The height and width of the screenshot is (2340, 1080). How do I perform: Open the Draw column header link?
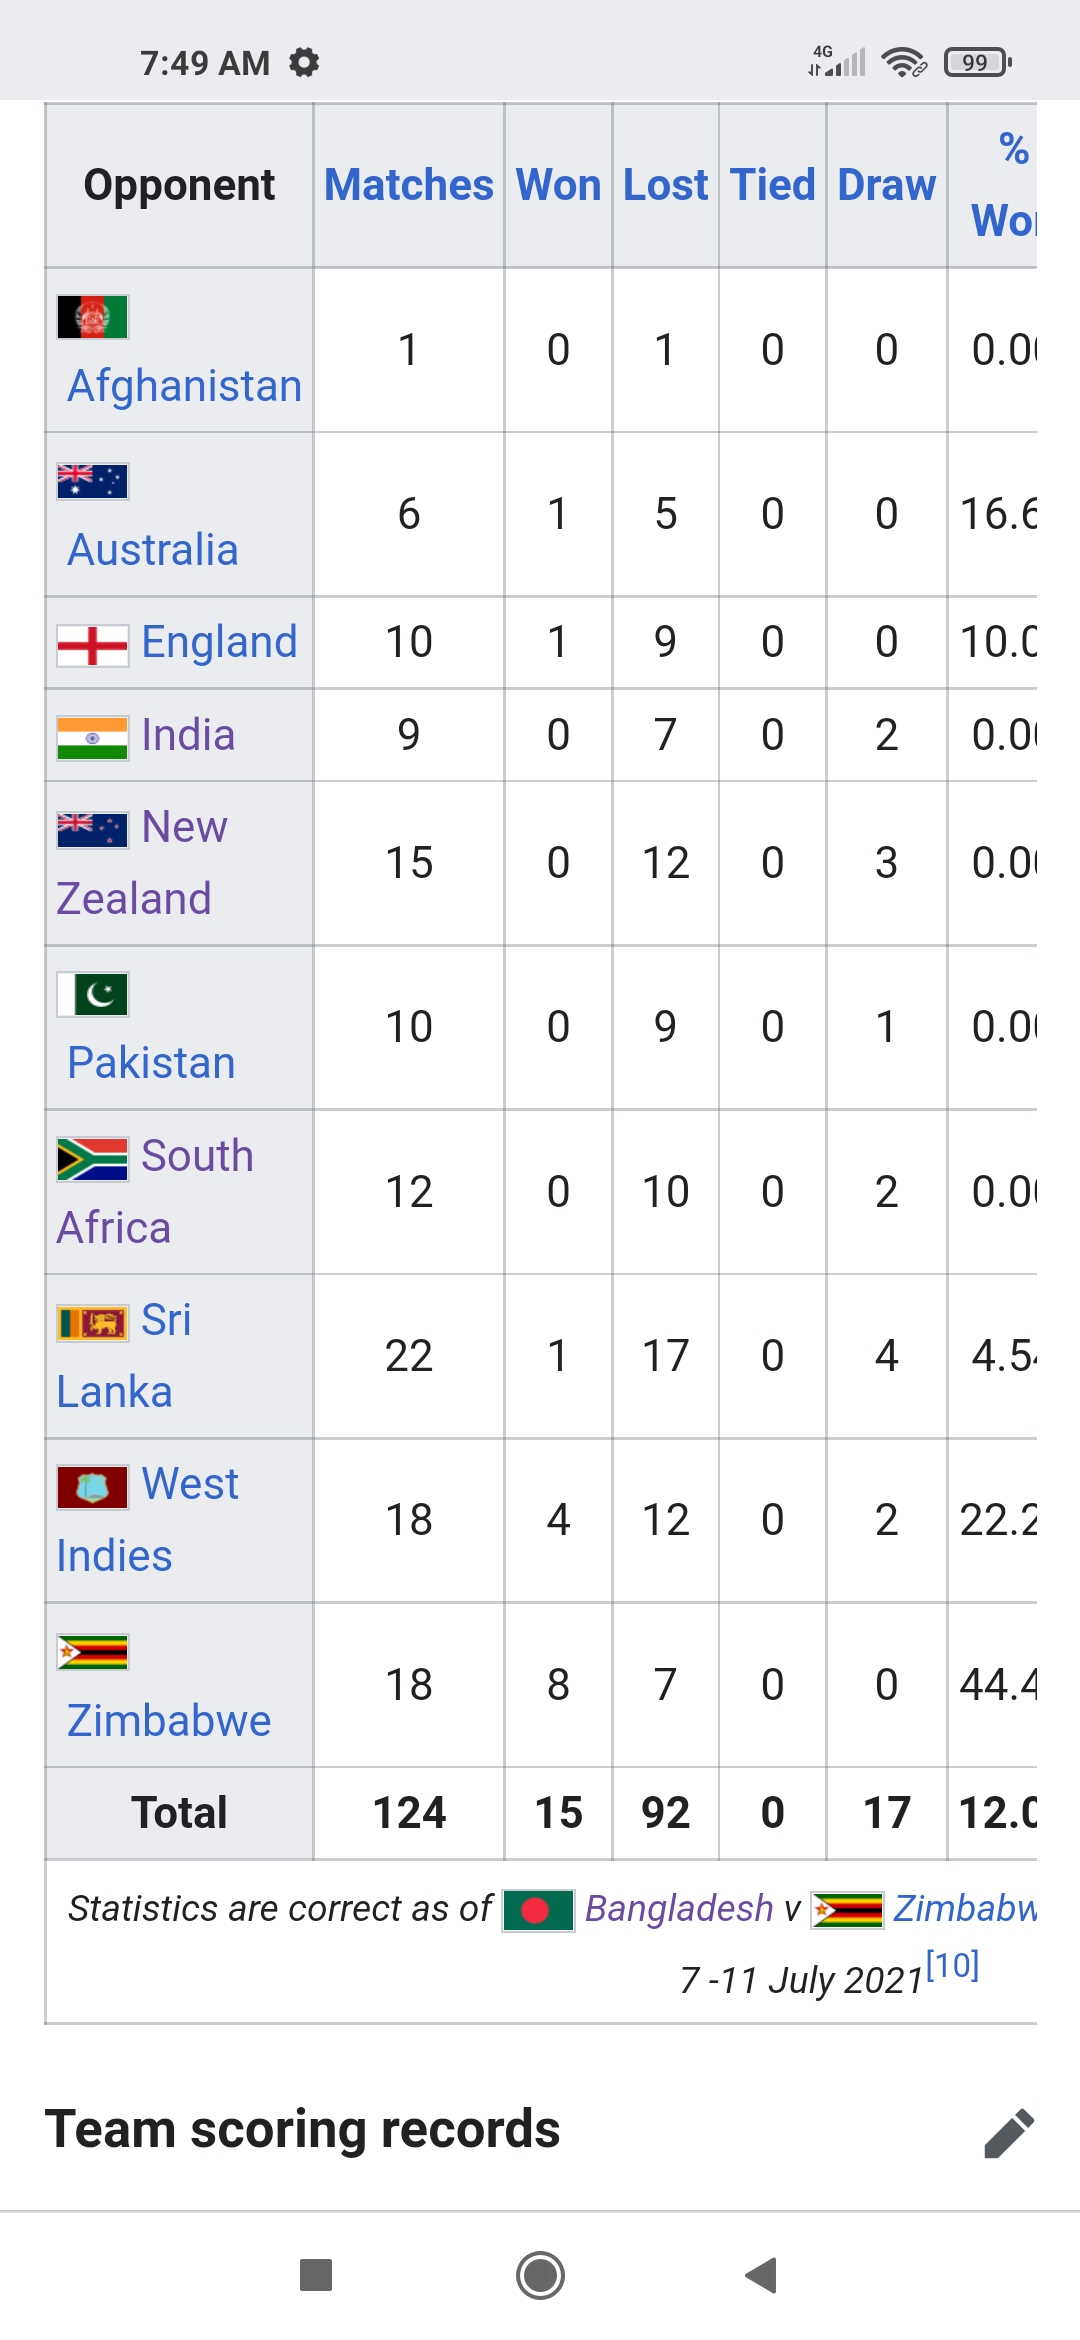886,185
